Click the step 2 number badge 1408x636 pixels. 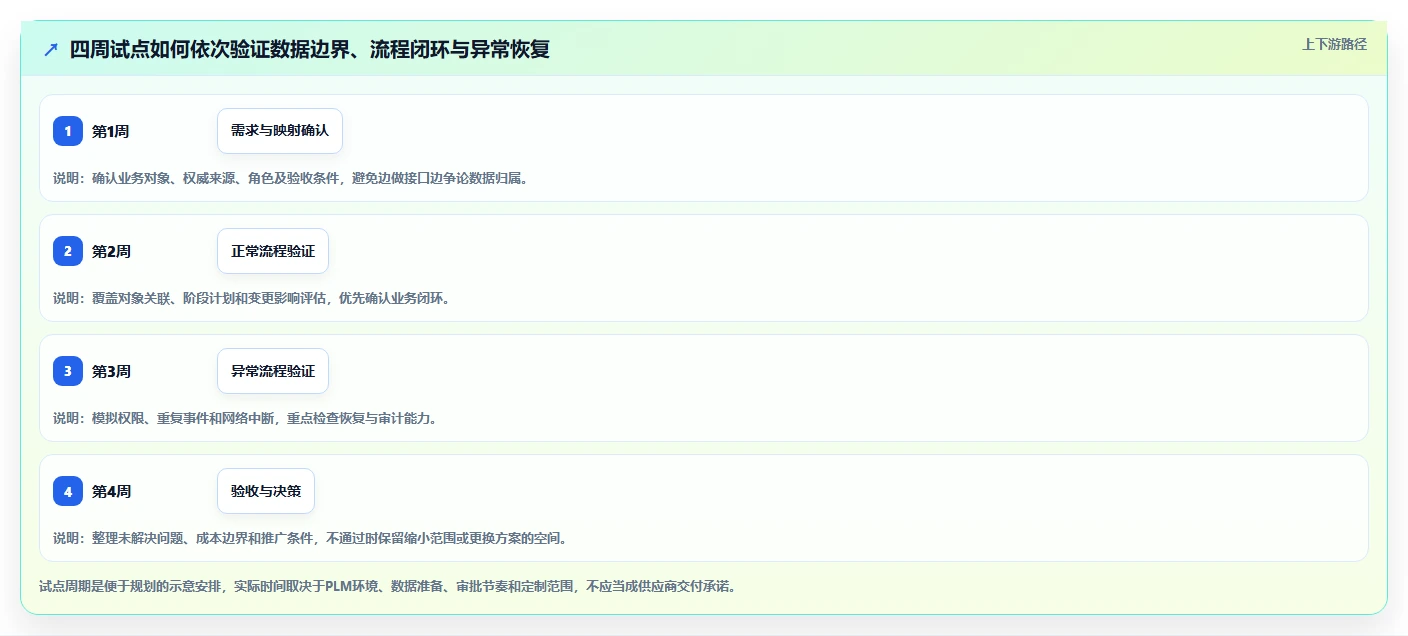tap(68, 251)
